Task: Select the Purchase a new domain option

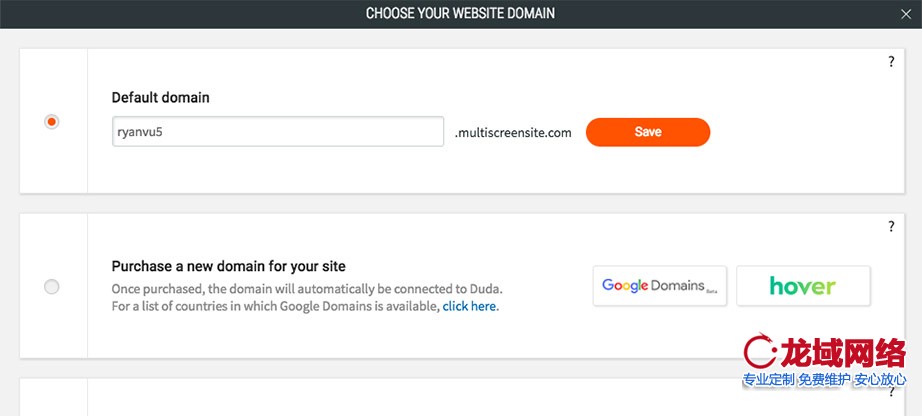Action: [x=52, y=287]
